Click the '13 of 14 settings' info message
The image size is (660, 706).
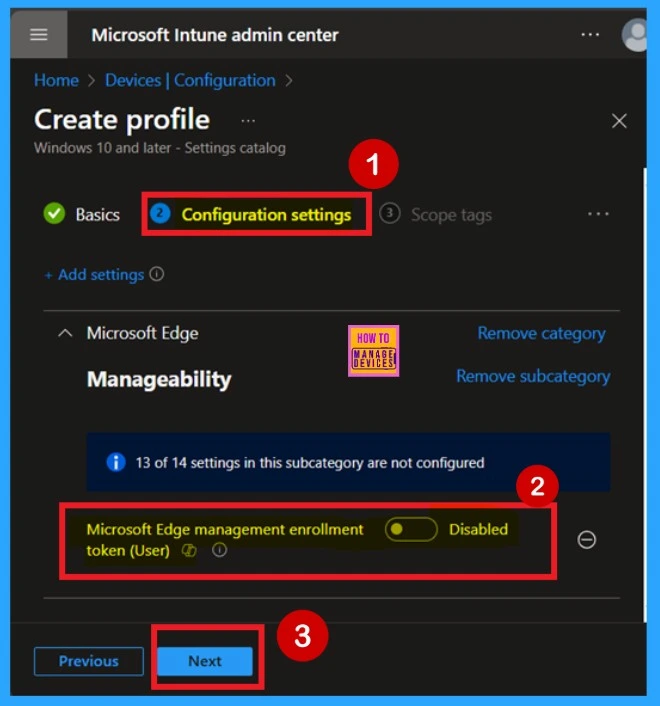[310, 463]
